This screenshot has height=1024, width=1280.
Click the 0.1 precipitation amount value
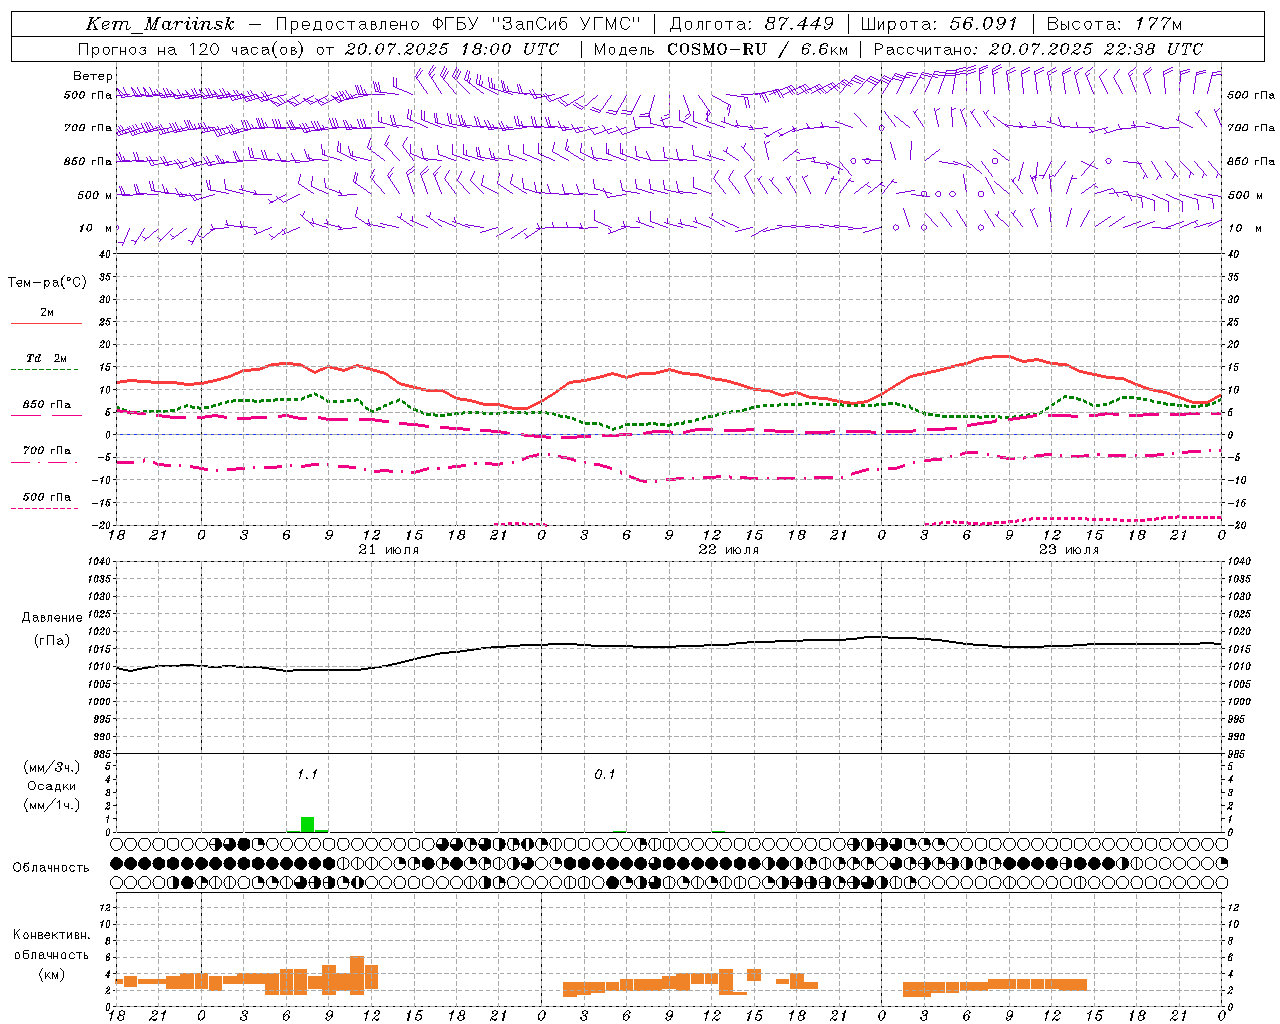click(x=605, y=774)
